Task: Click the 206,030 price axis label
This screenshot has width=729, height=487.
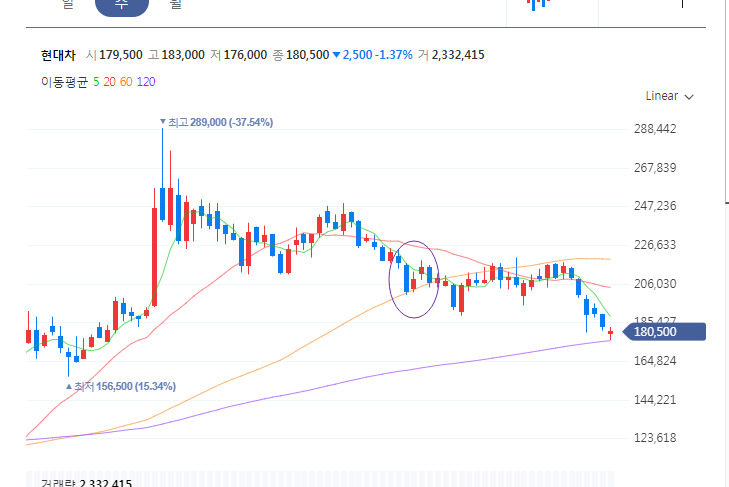Action: point(655,284)
